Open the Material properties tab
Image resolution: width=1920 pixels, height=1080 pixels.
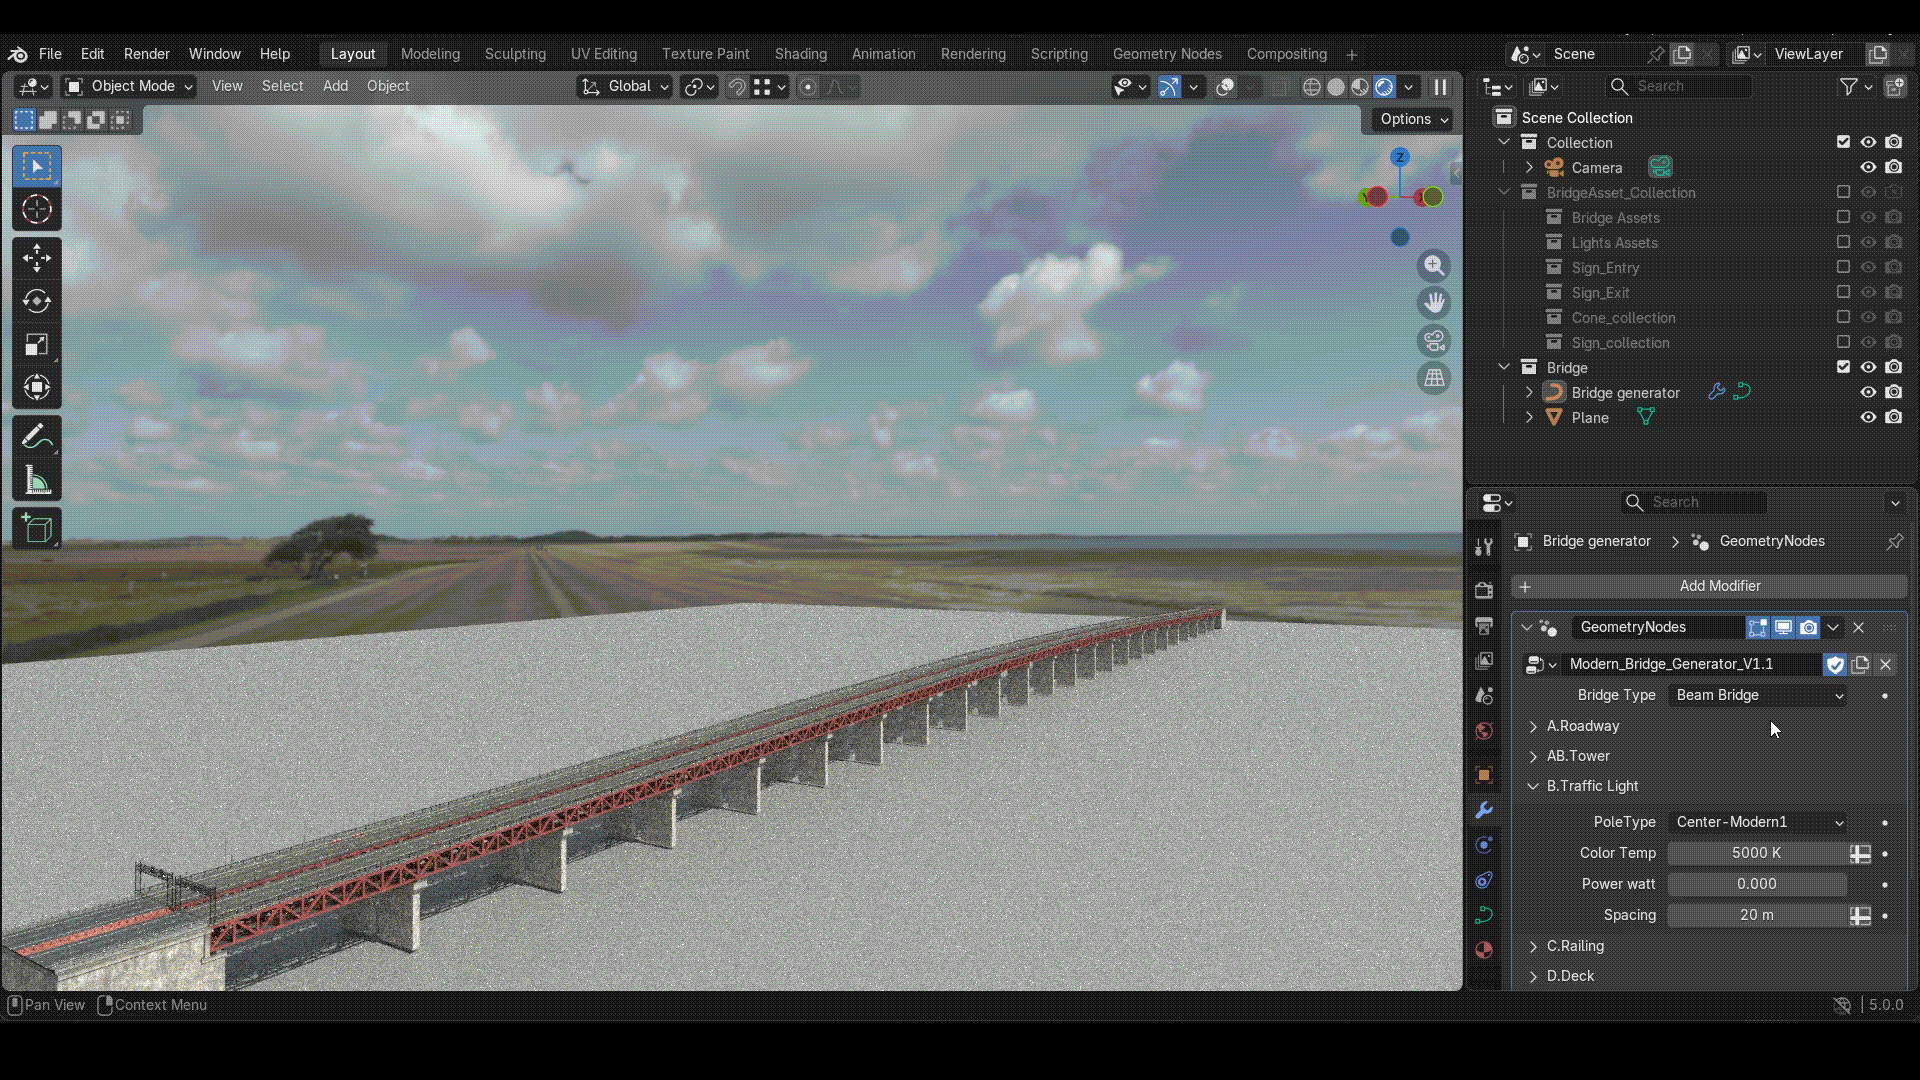(x=1484, y=950)
